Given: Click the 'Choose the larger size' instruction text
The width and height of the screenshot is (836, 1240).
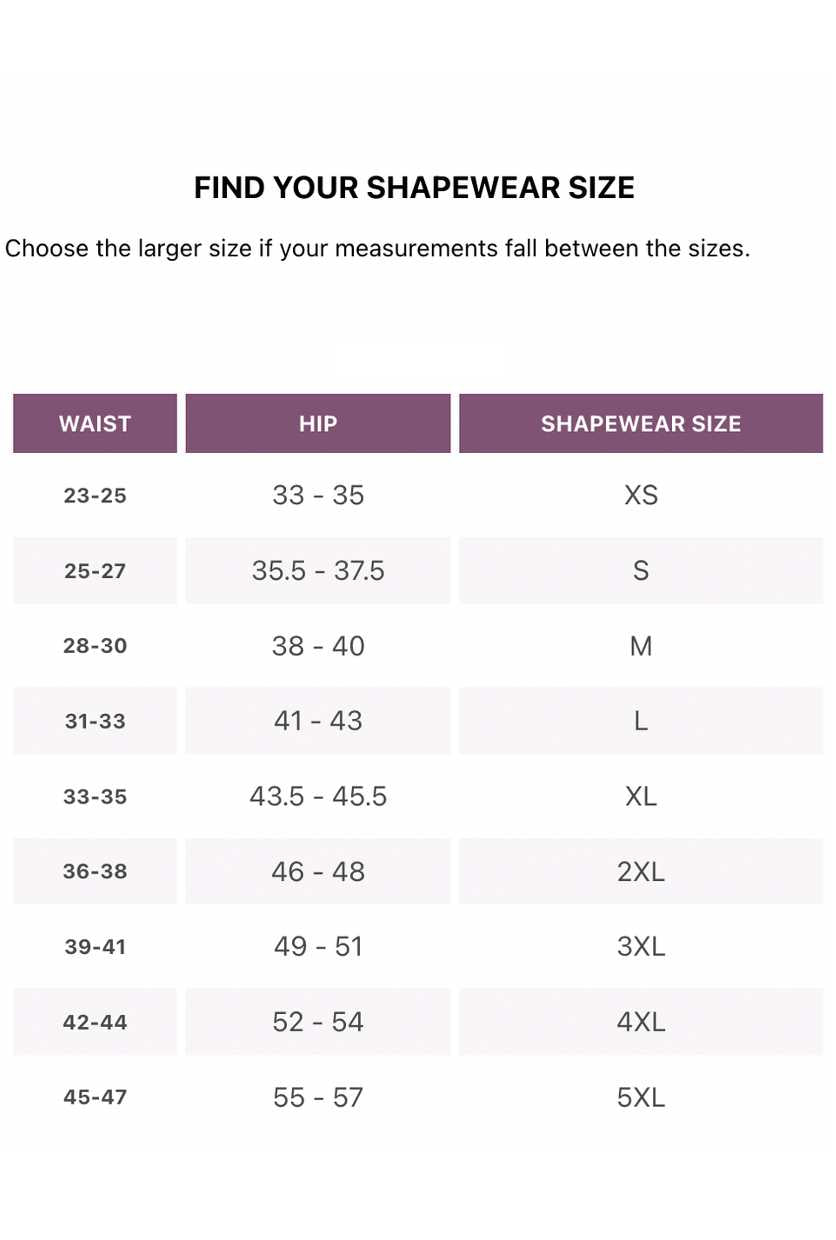Looking at the screenshot, I should click(x=377, y=248).
